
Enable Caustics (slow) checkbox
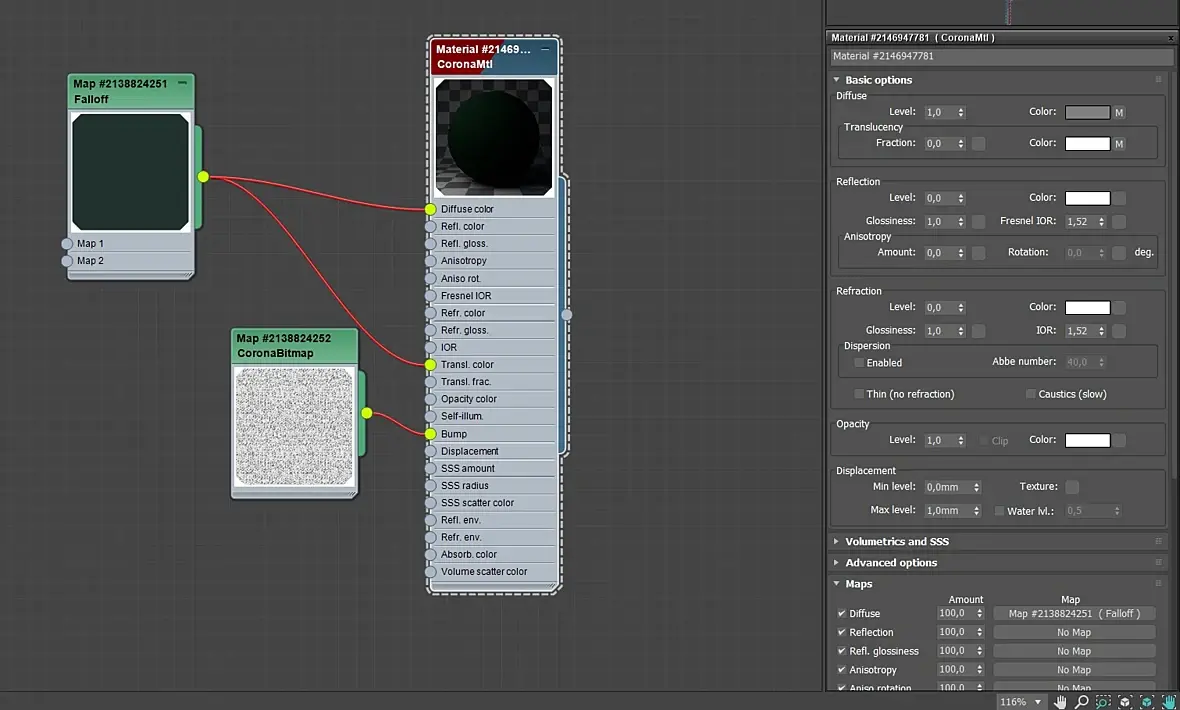coord(1030,394)
